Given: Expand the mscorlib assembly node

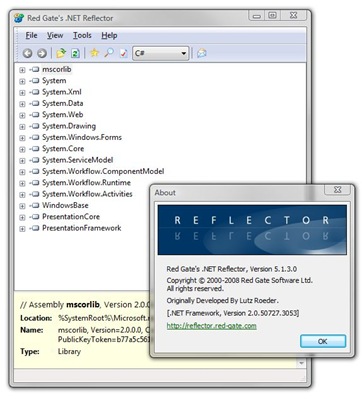Looking at the screenshot, I should click(22, 70).
